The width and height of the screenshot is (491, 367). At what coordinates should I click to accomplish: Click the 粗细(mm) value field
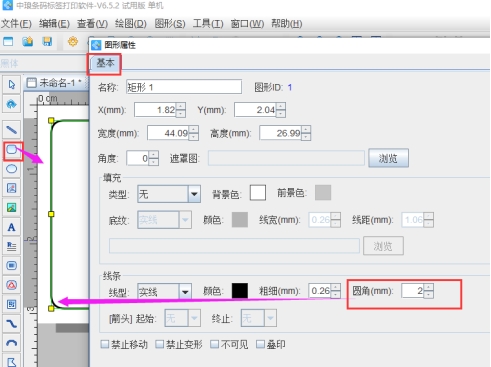tap(320, 291)
